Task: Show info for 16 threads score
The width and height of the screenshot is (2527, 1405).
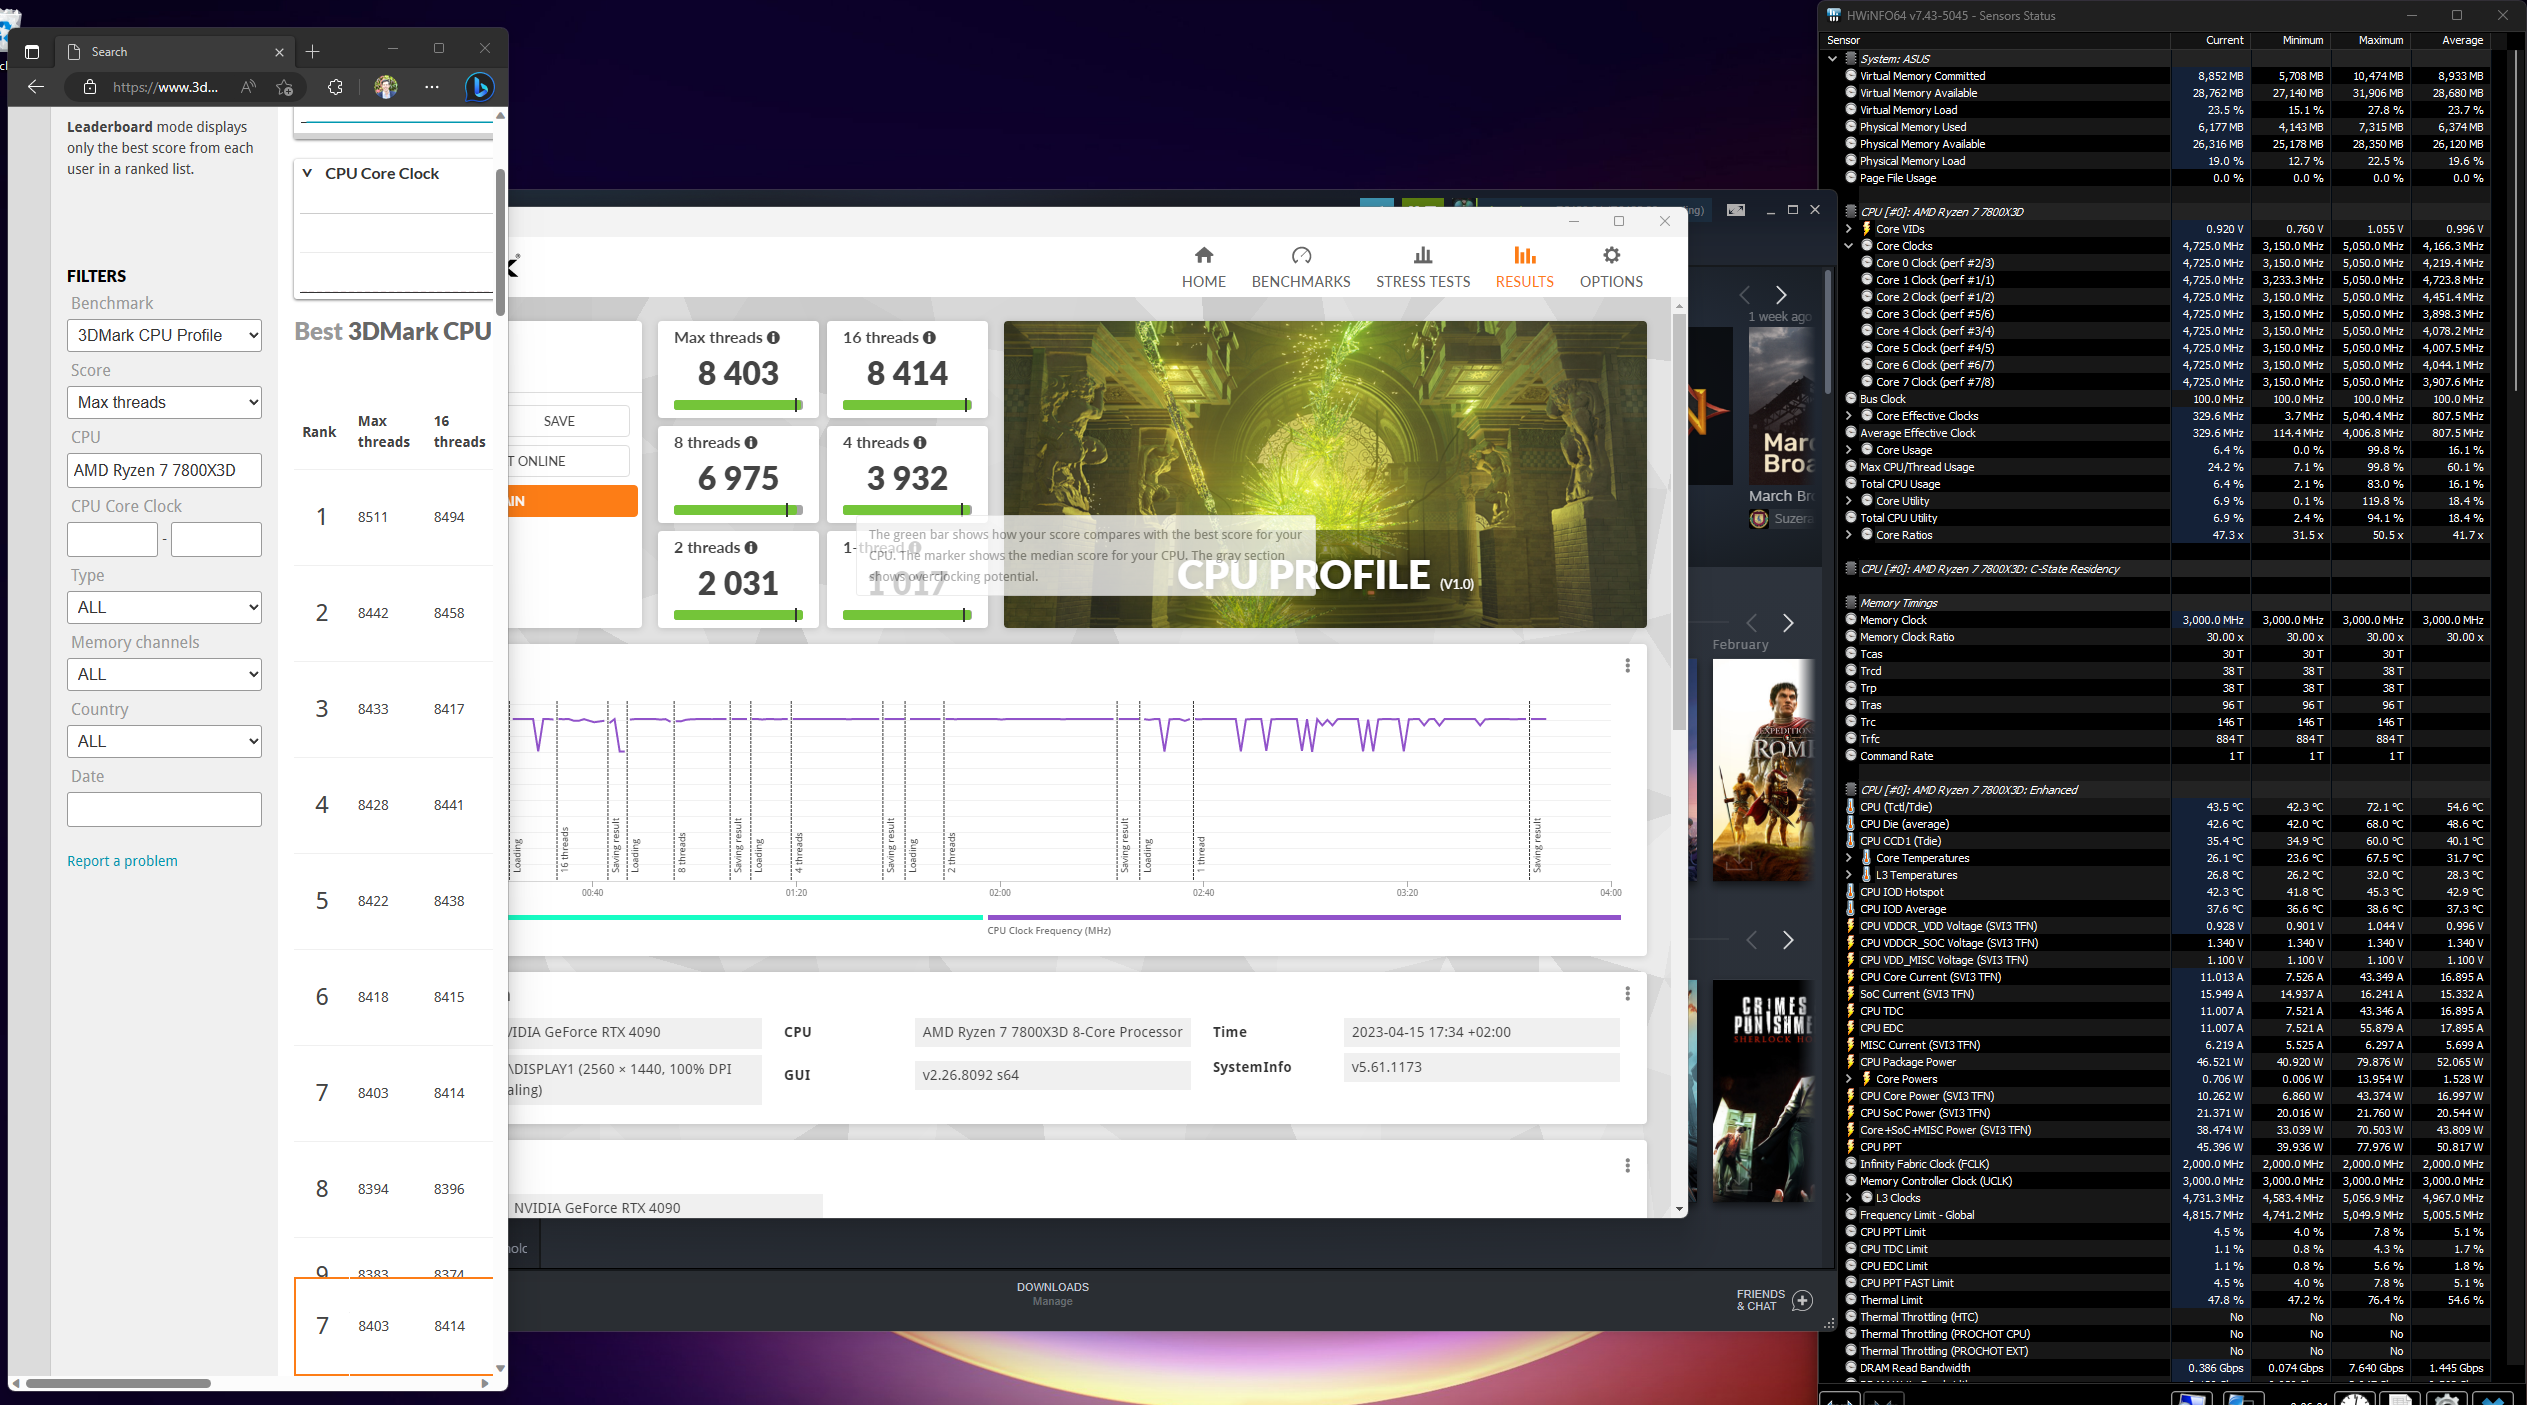Action: click(929, 338)
